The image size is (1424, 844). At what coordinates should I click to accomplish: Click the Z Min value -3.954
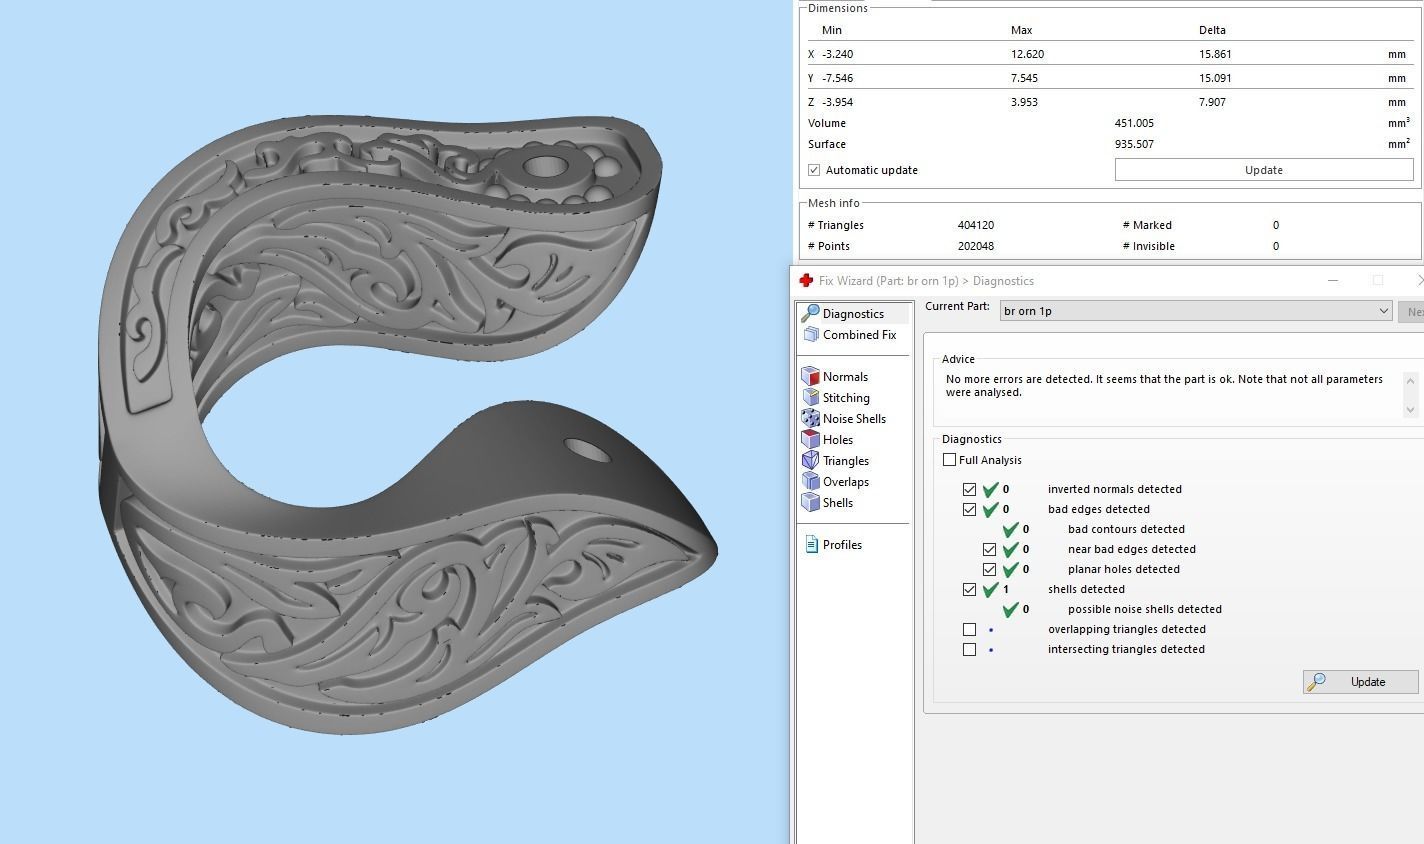tap(837, 102)
